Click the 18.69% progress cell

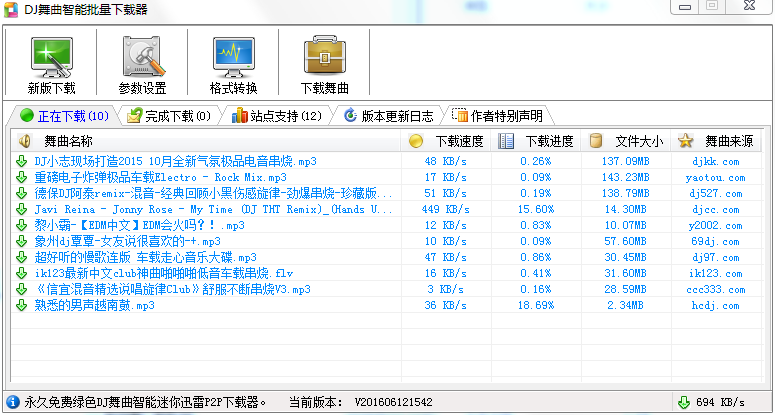[x=536, y=305]
